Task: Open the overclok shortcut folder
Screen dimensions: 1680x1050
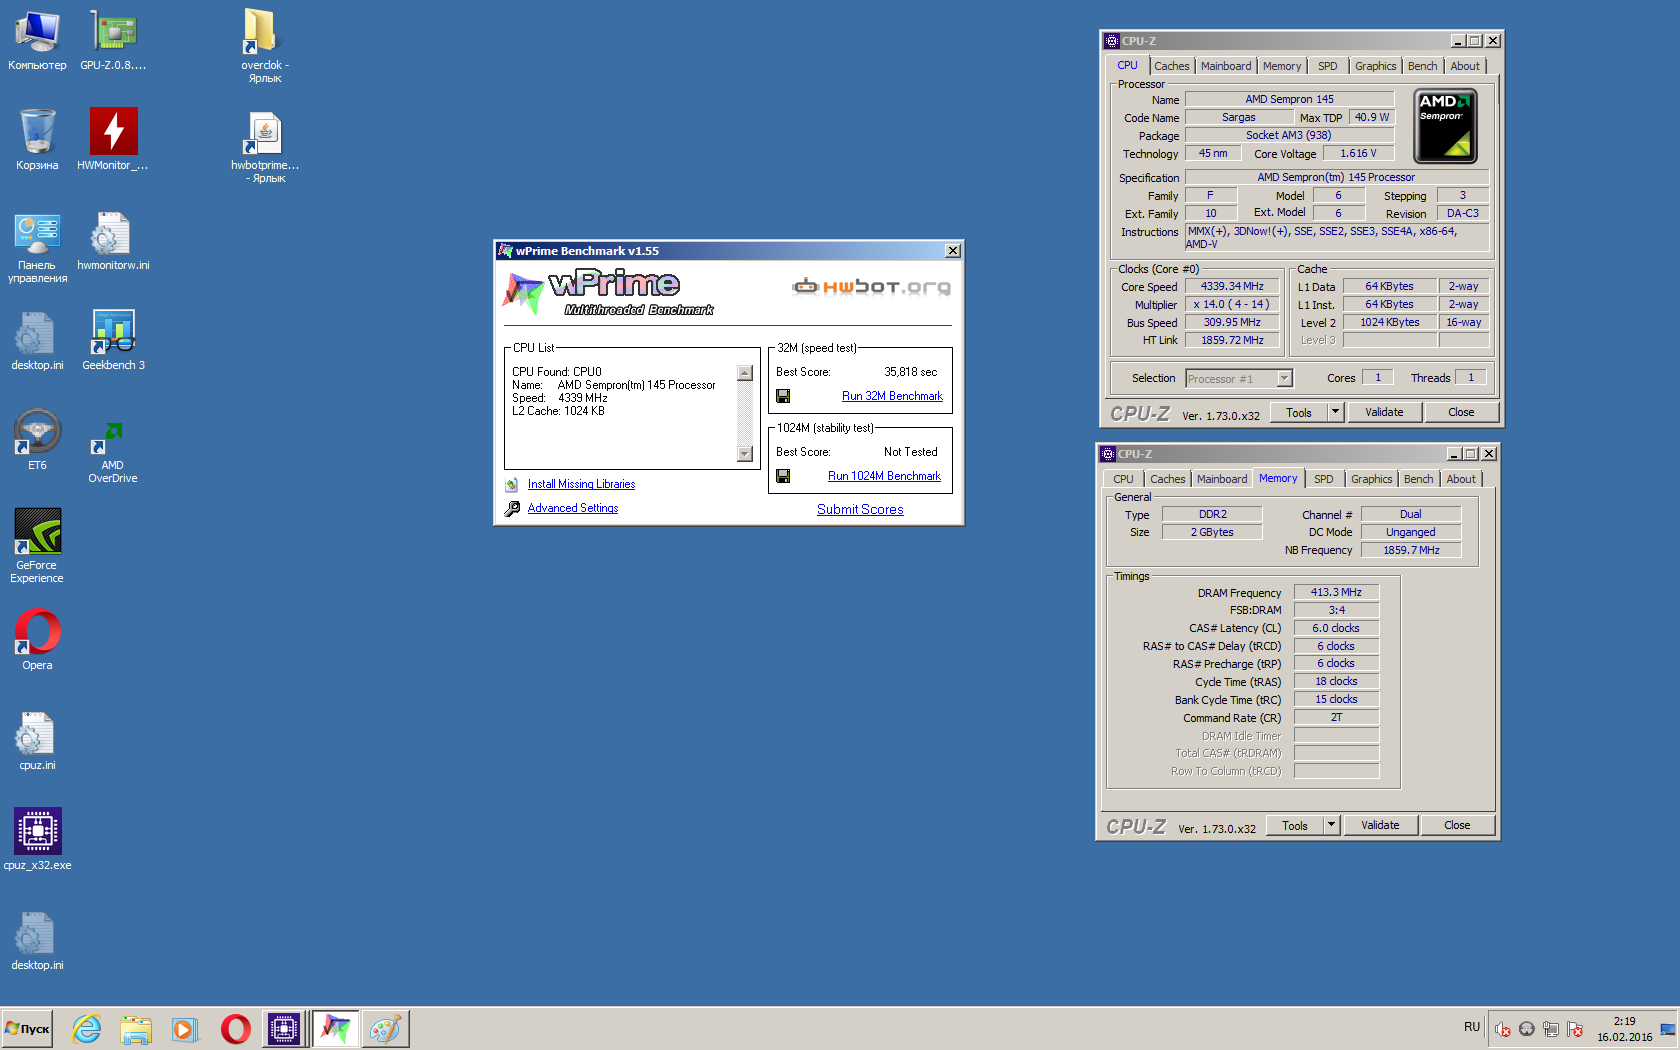Action: (265, 45)
